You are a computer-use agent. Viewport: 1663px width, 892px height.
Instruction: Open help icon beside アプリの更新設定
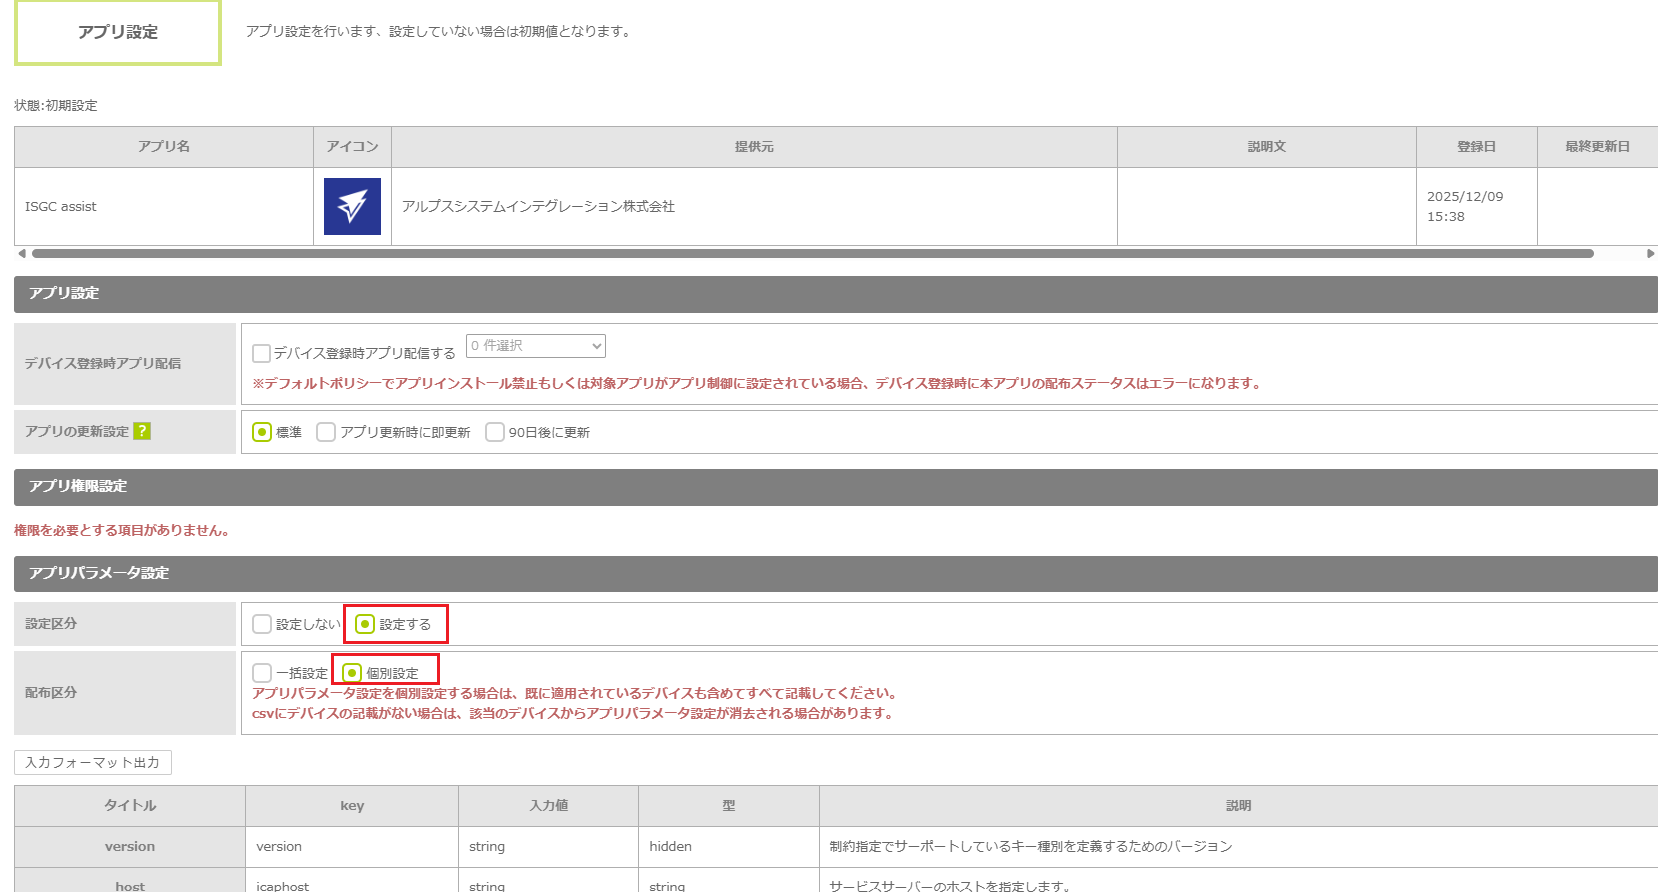142,431
